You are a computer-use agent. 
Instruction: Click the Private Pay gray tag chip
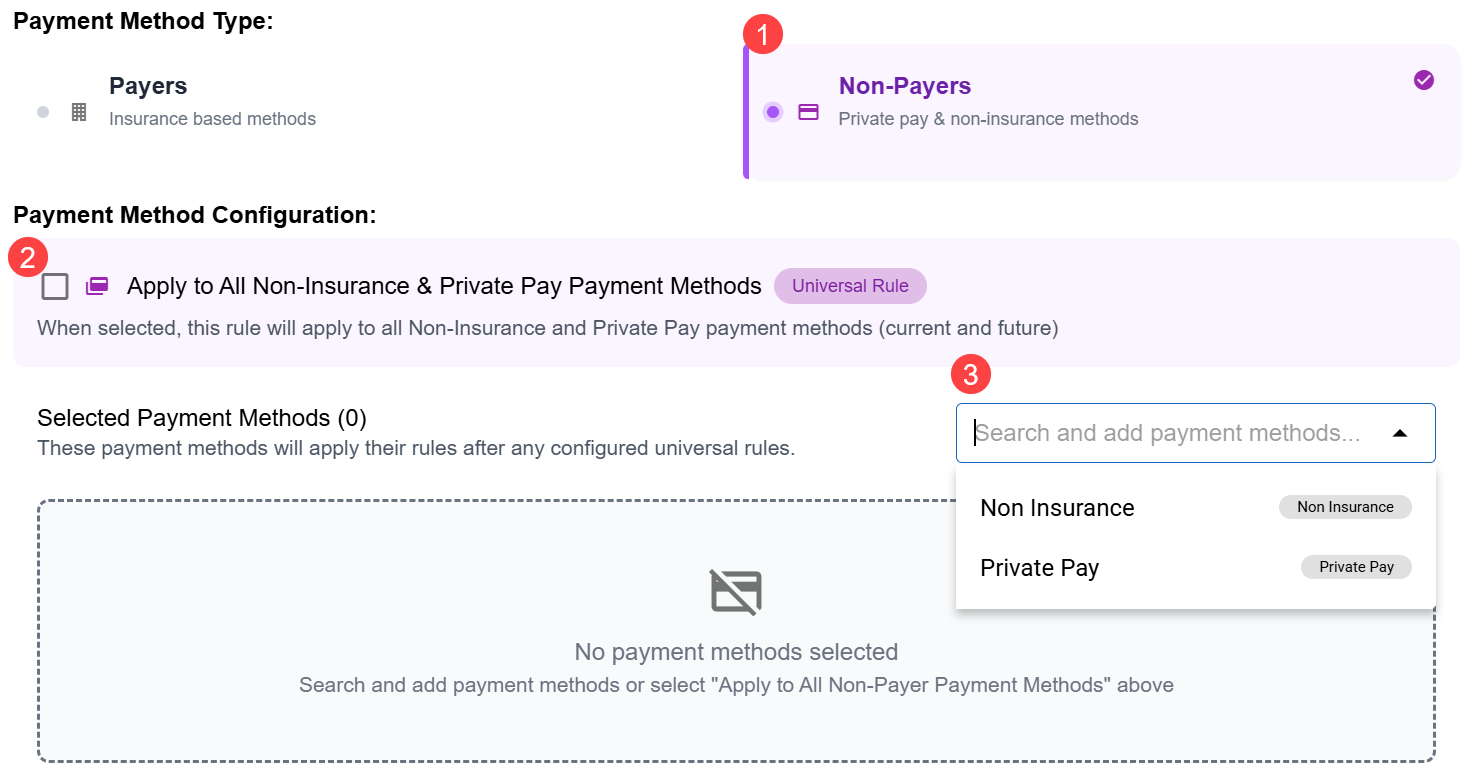click(1356, 567)
